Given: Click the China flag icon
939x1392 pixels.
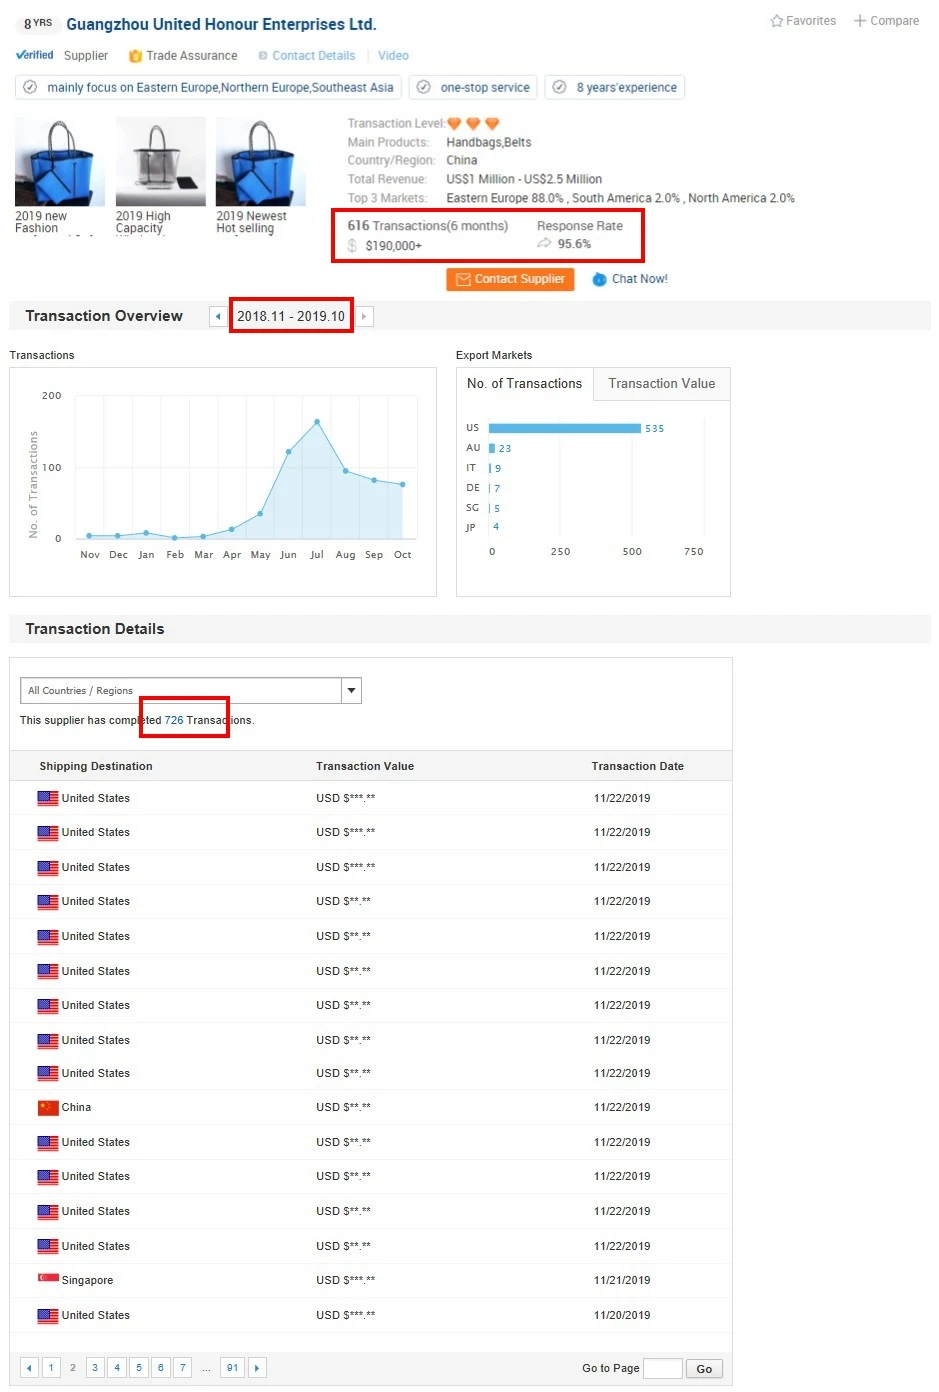Looking at the screenshot, I should point(48,1108).
